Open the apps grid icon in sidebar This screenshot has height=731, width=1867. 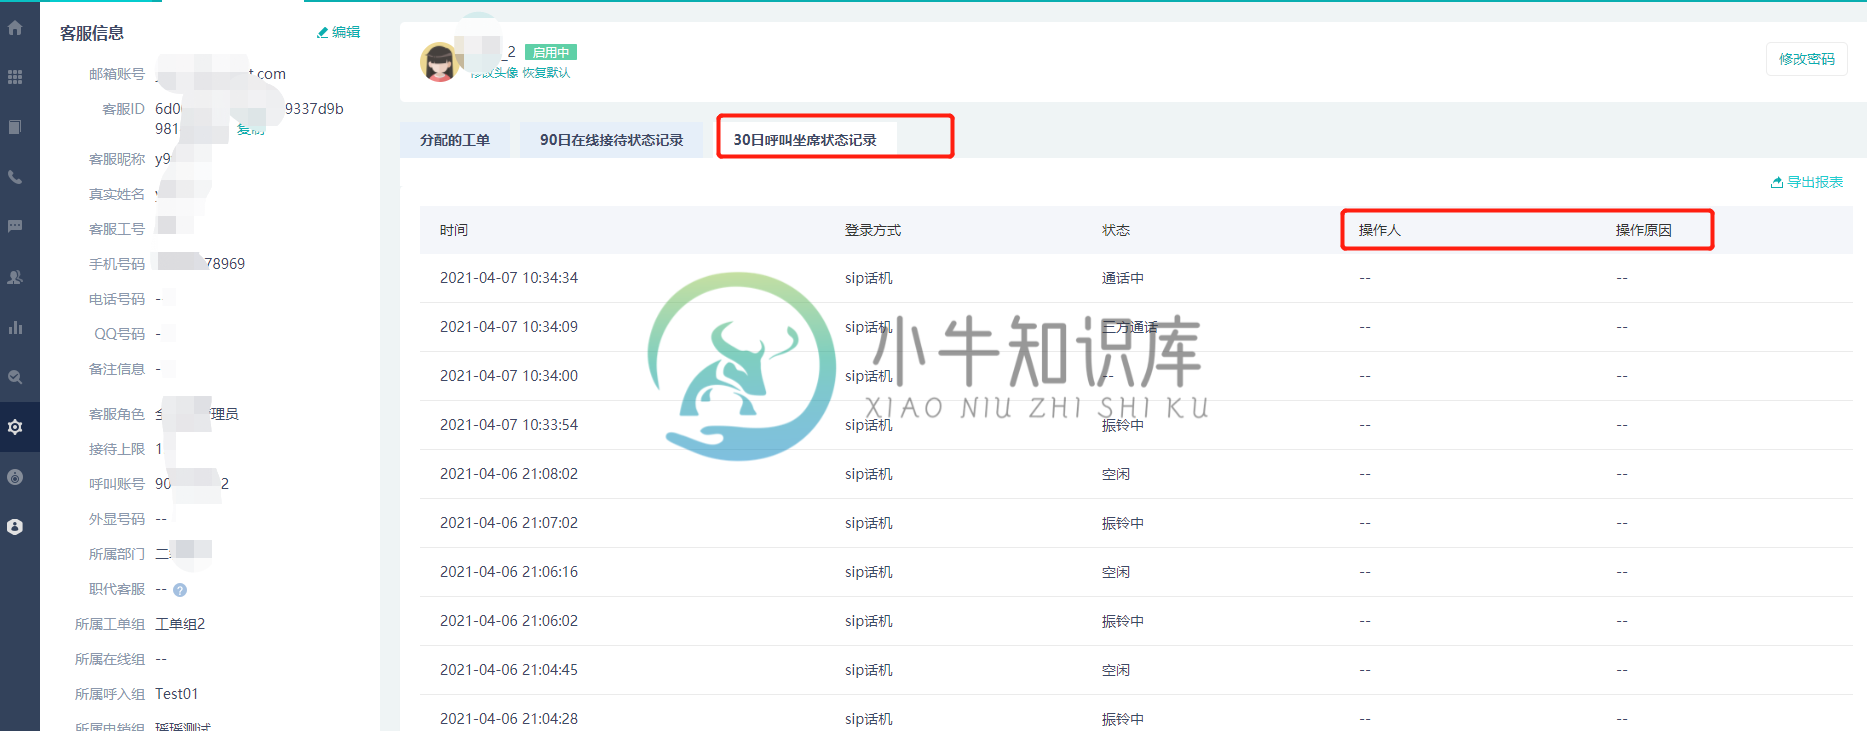pyautogui.click(x=15, y=77)
